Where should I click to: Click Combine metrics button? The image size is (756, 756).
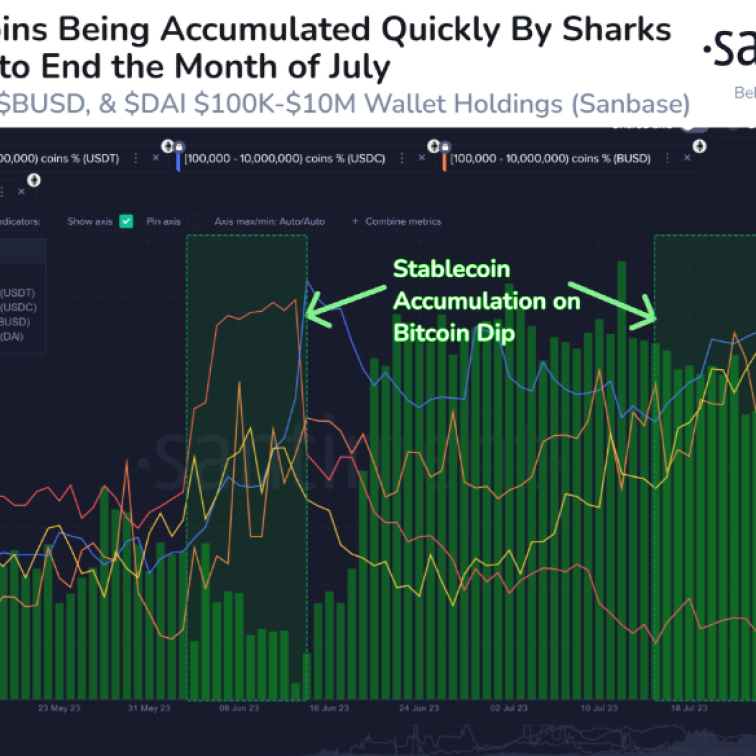tap(403, 221)
